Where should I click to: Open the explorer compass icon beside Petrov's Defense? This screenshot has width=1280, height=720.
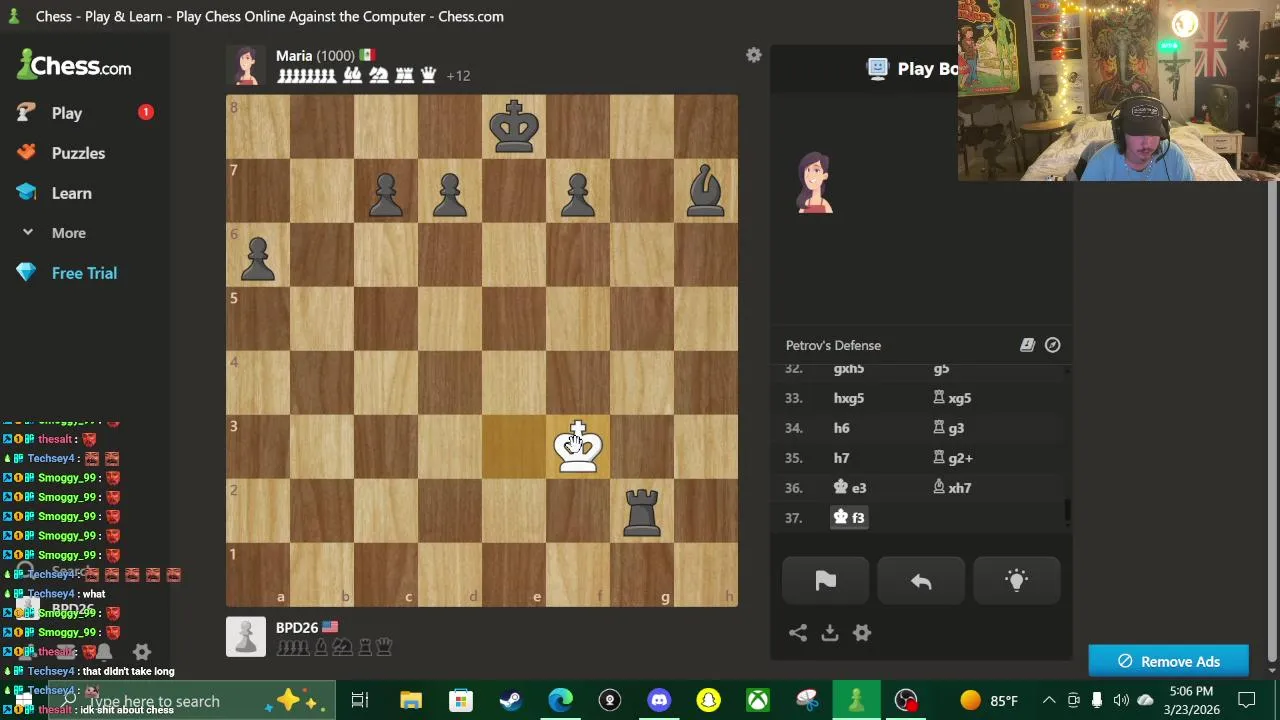pyautogui.click(x=1053, y=345)
